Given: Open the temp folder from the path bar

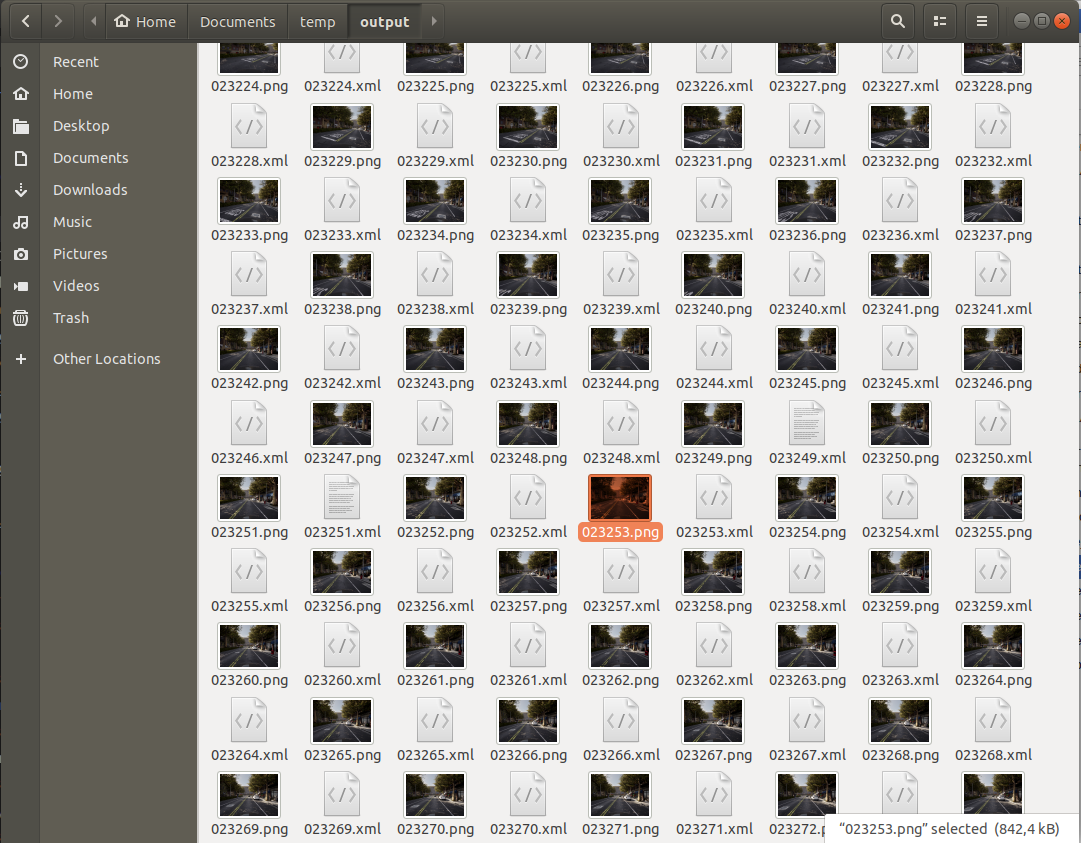Looking at the screenshot, I should 317,20.
